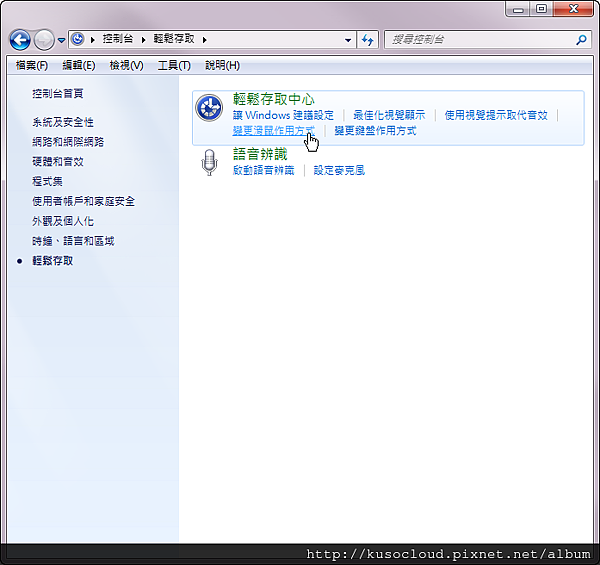Click 變更鍵盤作用方式 link

point(375,131)
